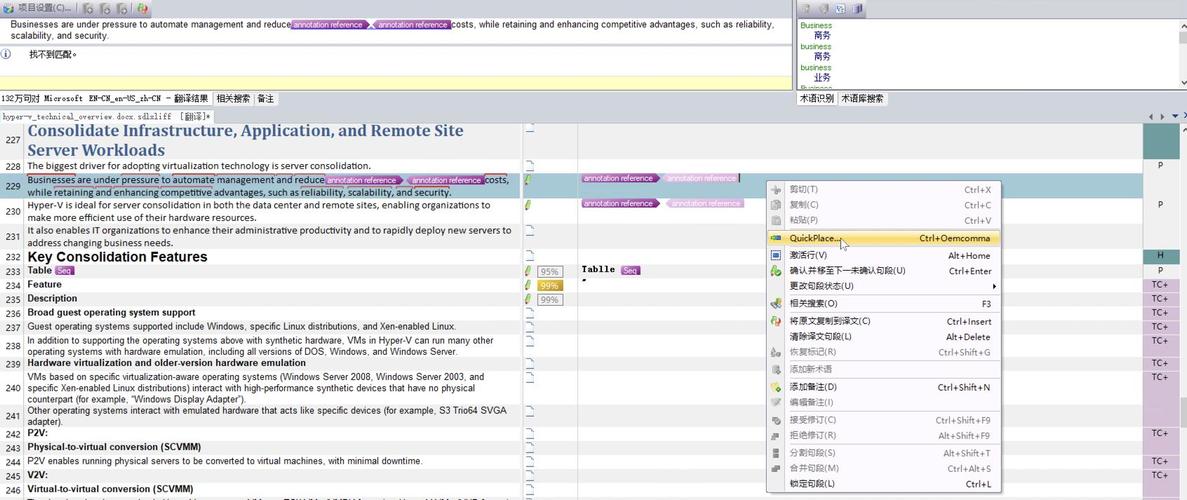The height and width of the screenshot is (500, 1187).
Task: Click the 激活行 menu icon
Action: [x=775, y=255]
